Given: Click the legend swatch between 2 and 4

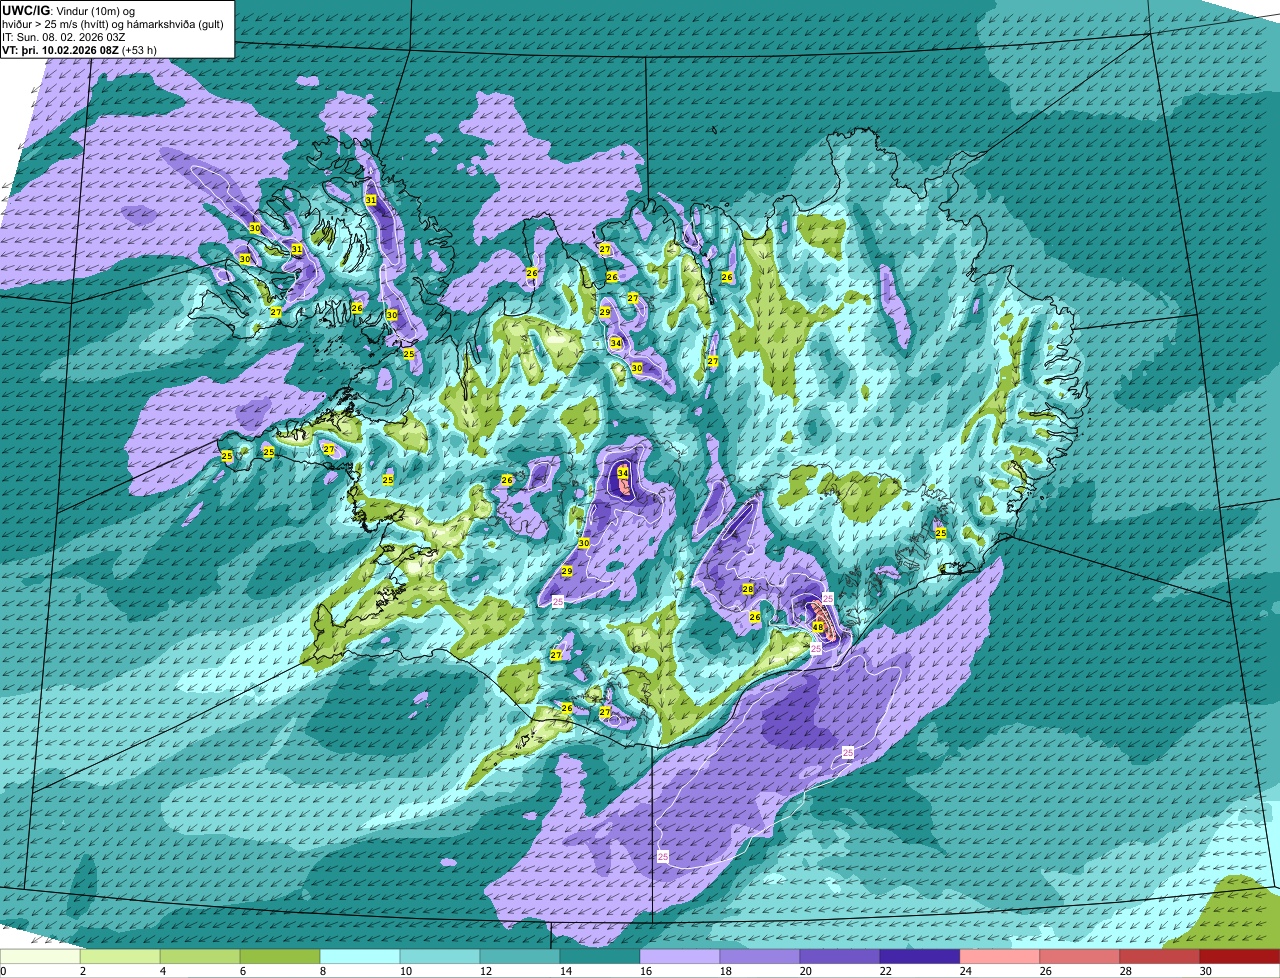Looking at the screenshot, I should click(120, 957).
